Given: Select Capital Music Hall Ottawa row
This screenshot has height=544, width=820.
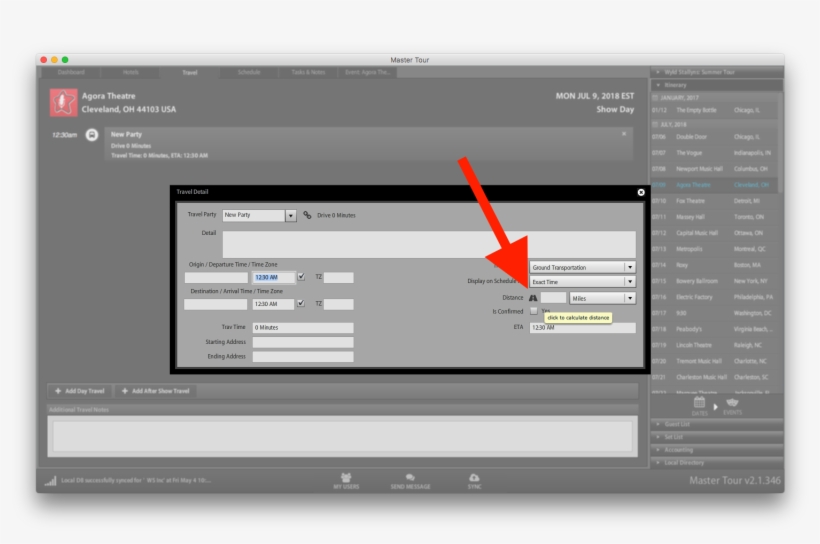Looking at the screenshot, I should click(714, 233).
